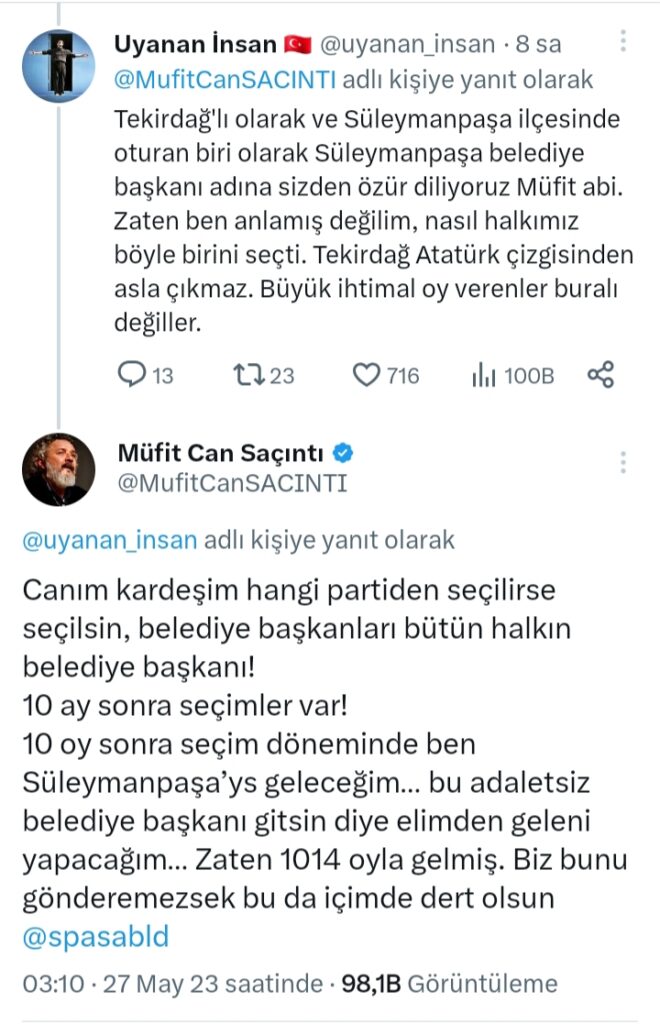Viewport: 660px width, 1024px height.
Task: Click the share icon on first tweet
Action: point(600,375)
